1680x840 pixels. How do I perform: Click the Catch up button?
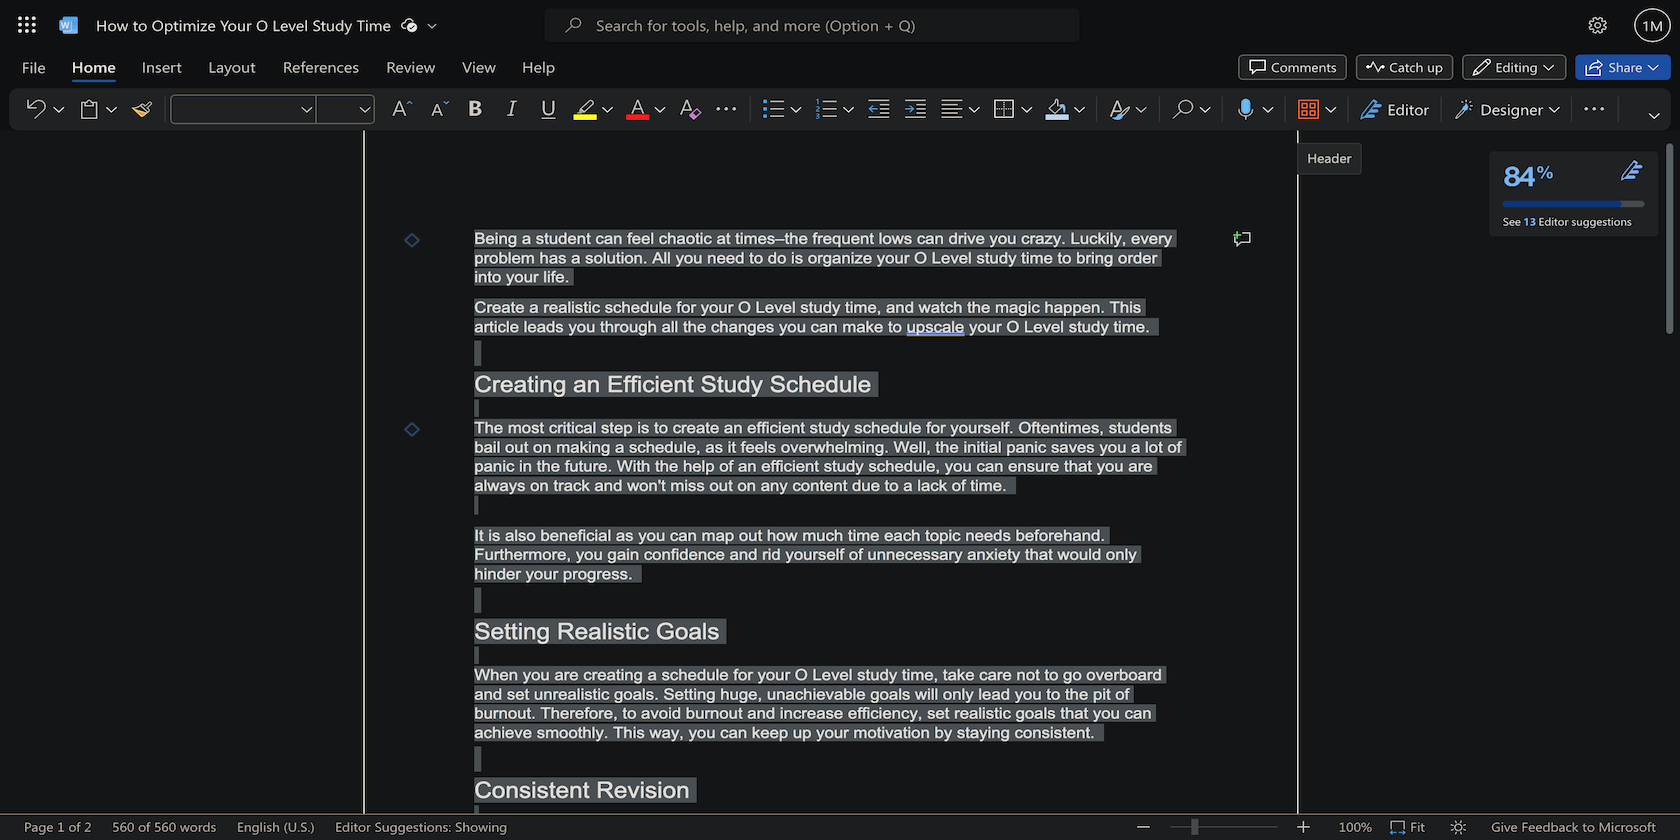(x=1404, y=67)
